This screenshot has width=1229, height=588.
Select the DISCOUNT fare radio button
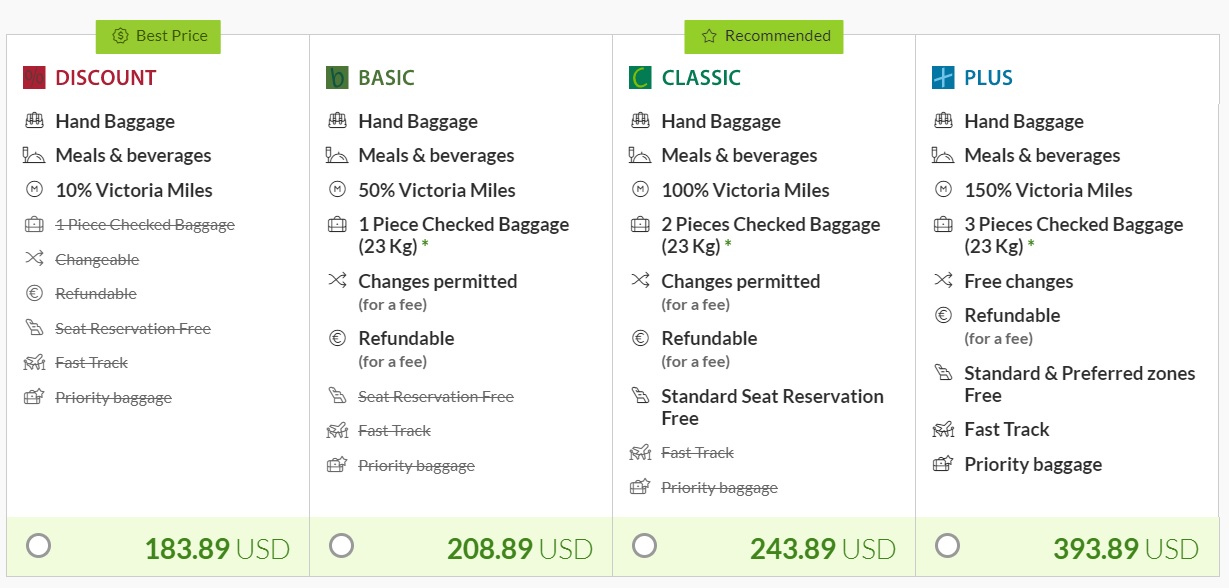point(38,546)
